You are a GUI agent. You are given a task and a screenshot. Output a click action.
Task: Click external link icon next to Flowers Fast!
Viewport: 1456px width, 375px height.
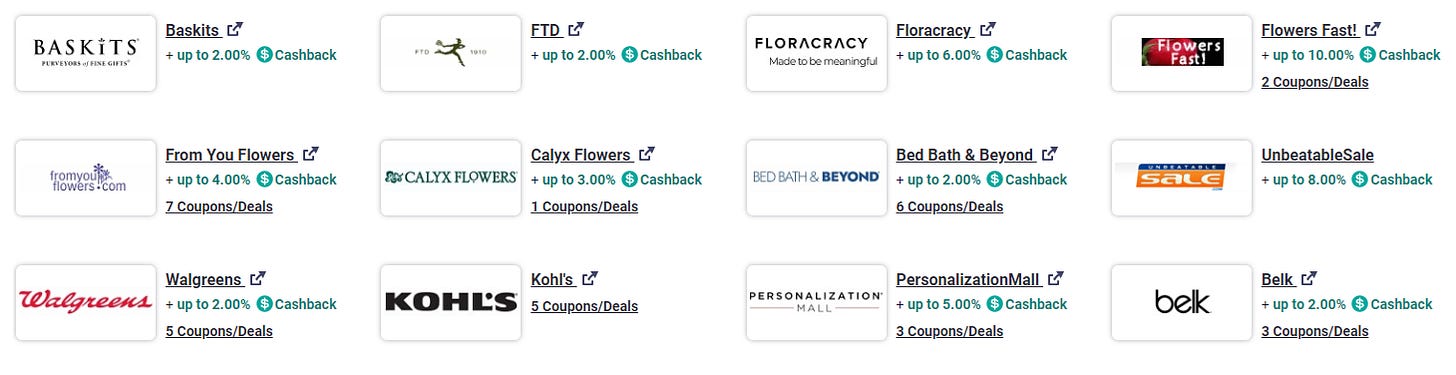(x=1373, y=30)
